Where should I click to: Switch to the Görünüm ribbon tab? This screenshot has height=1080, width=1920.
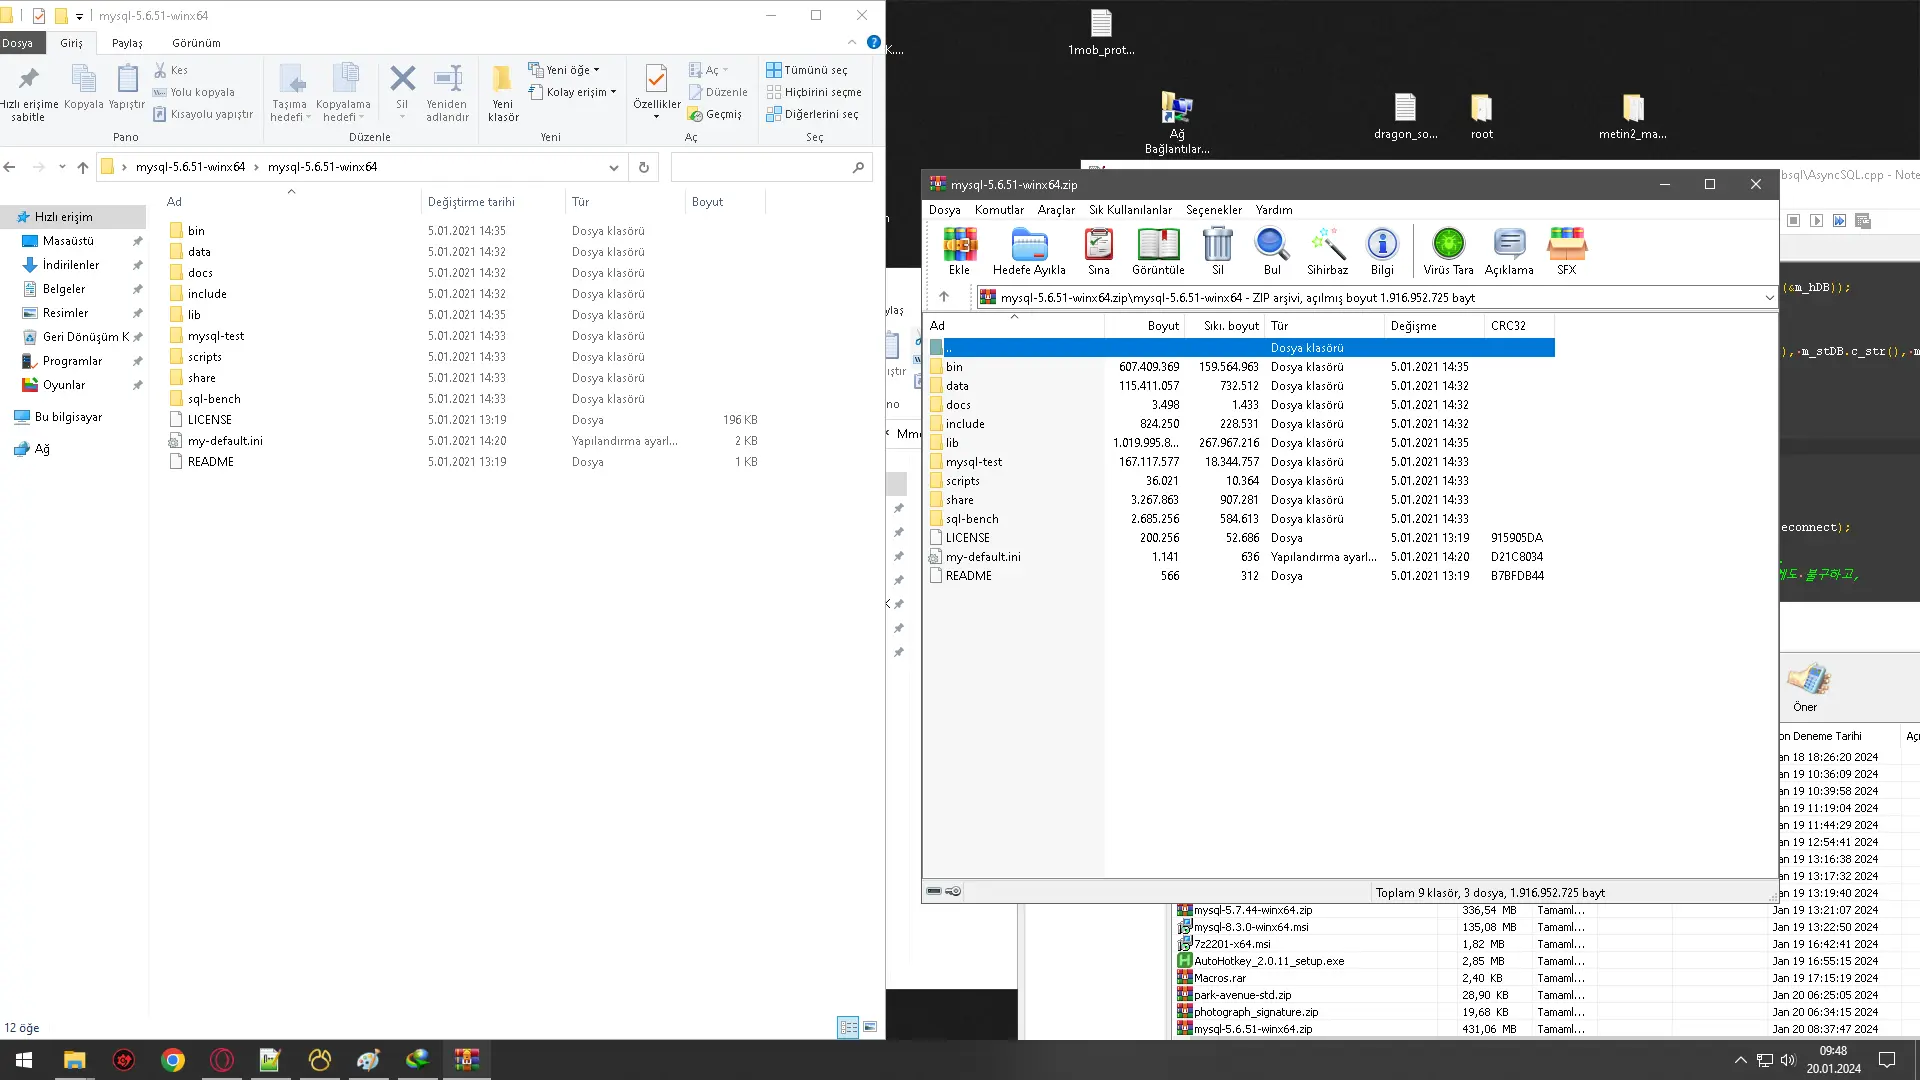click(x=196, y=43)
